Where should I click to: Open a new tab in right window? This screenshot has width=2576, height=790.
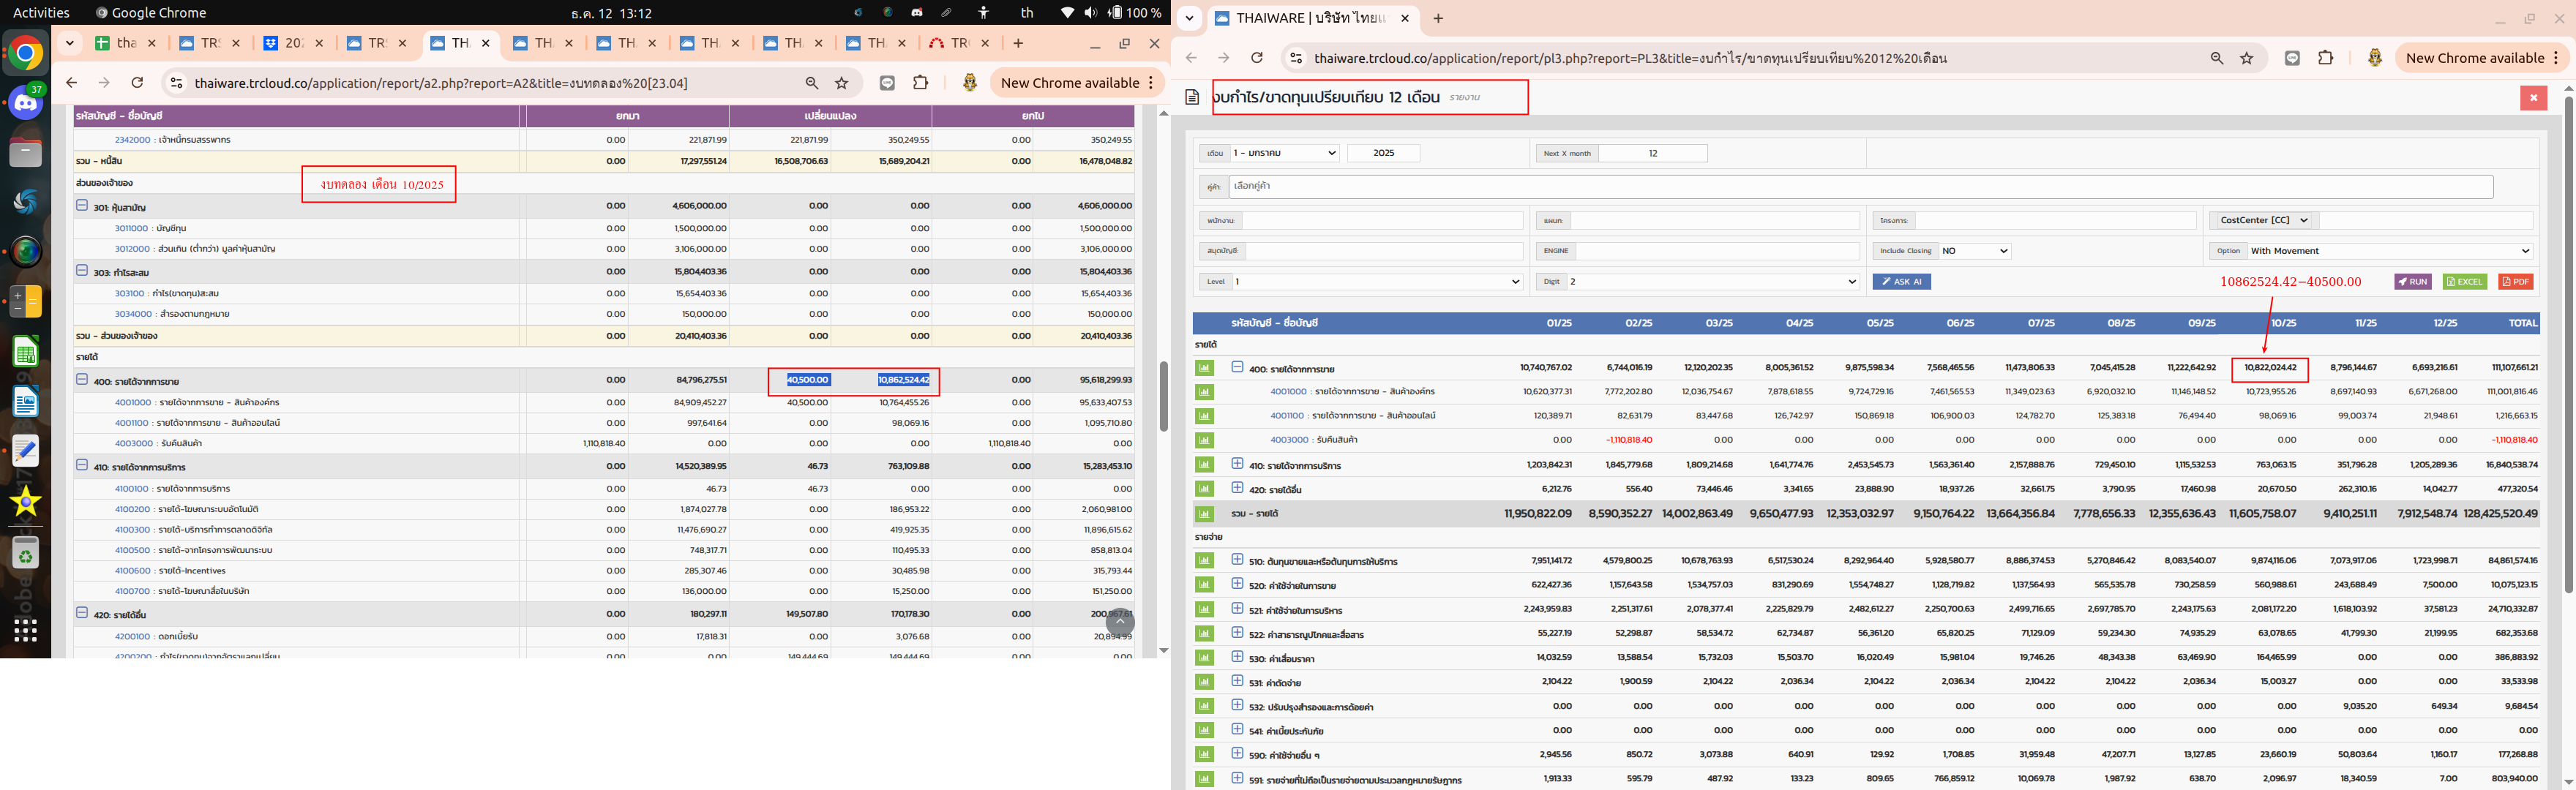1438,18
